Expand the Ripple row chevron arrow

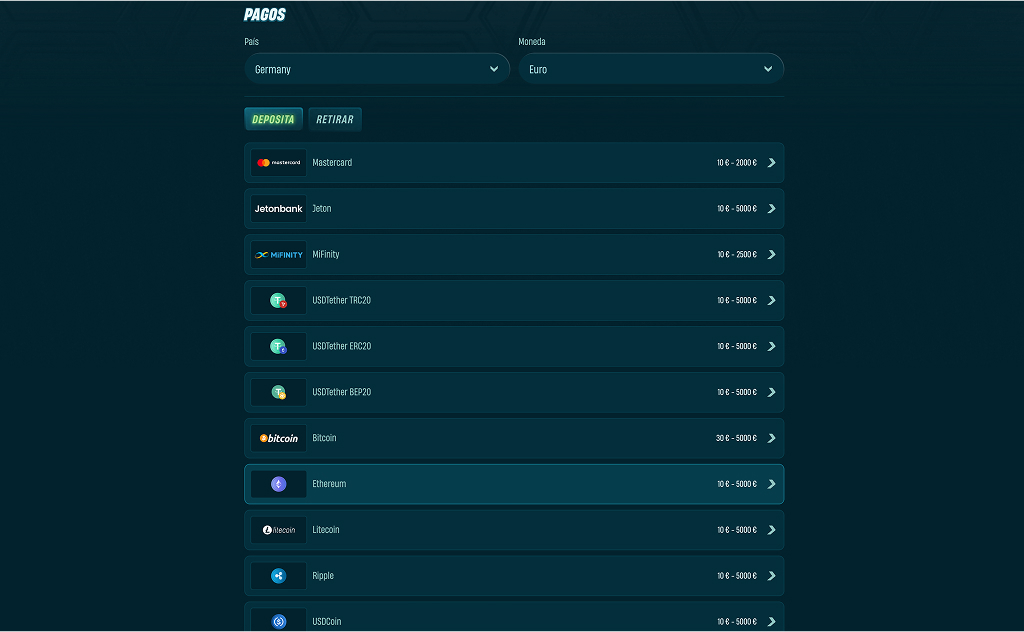pos(771,576)
